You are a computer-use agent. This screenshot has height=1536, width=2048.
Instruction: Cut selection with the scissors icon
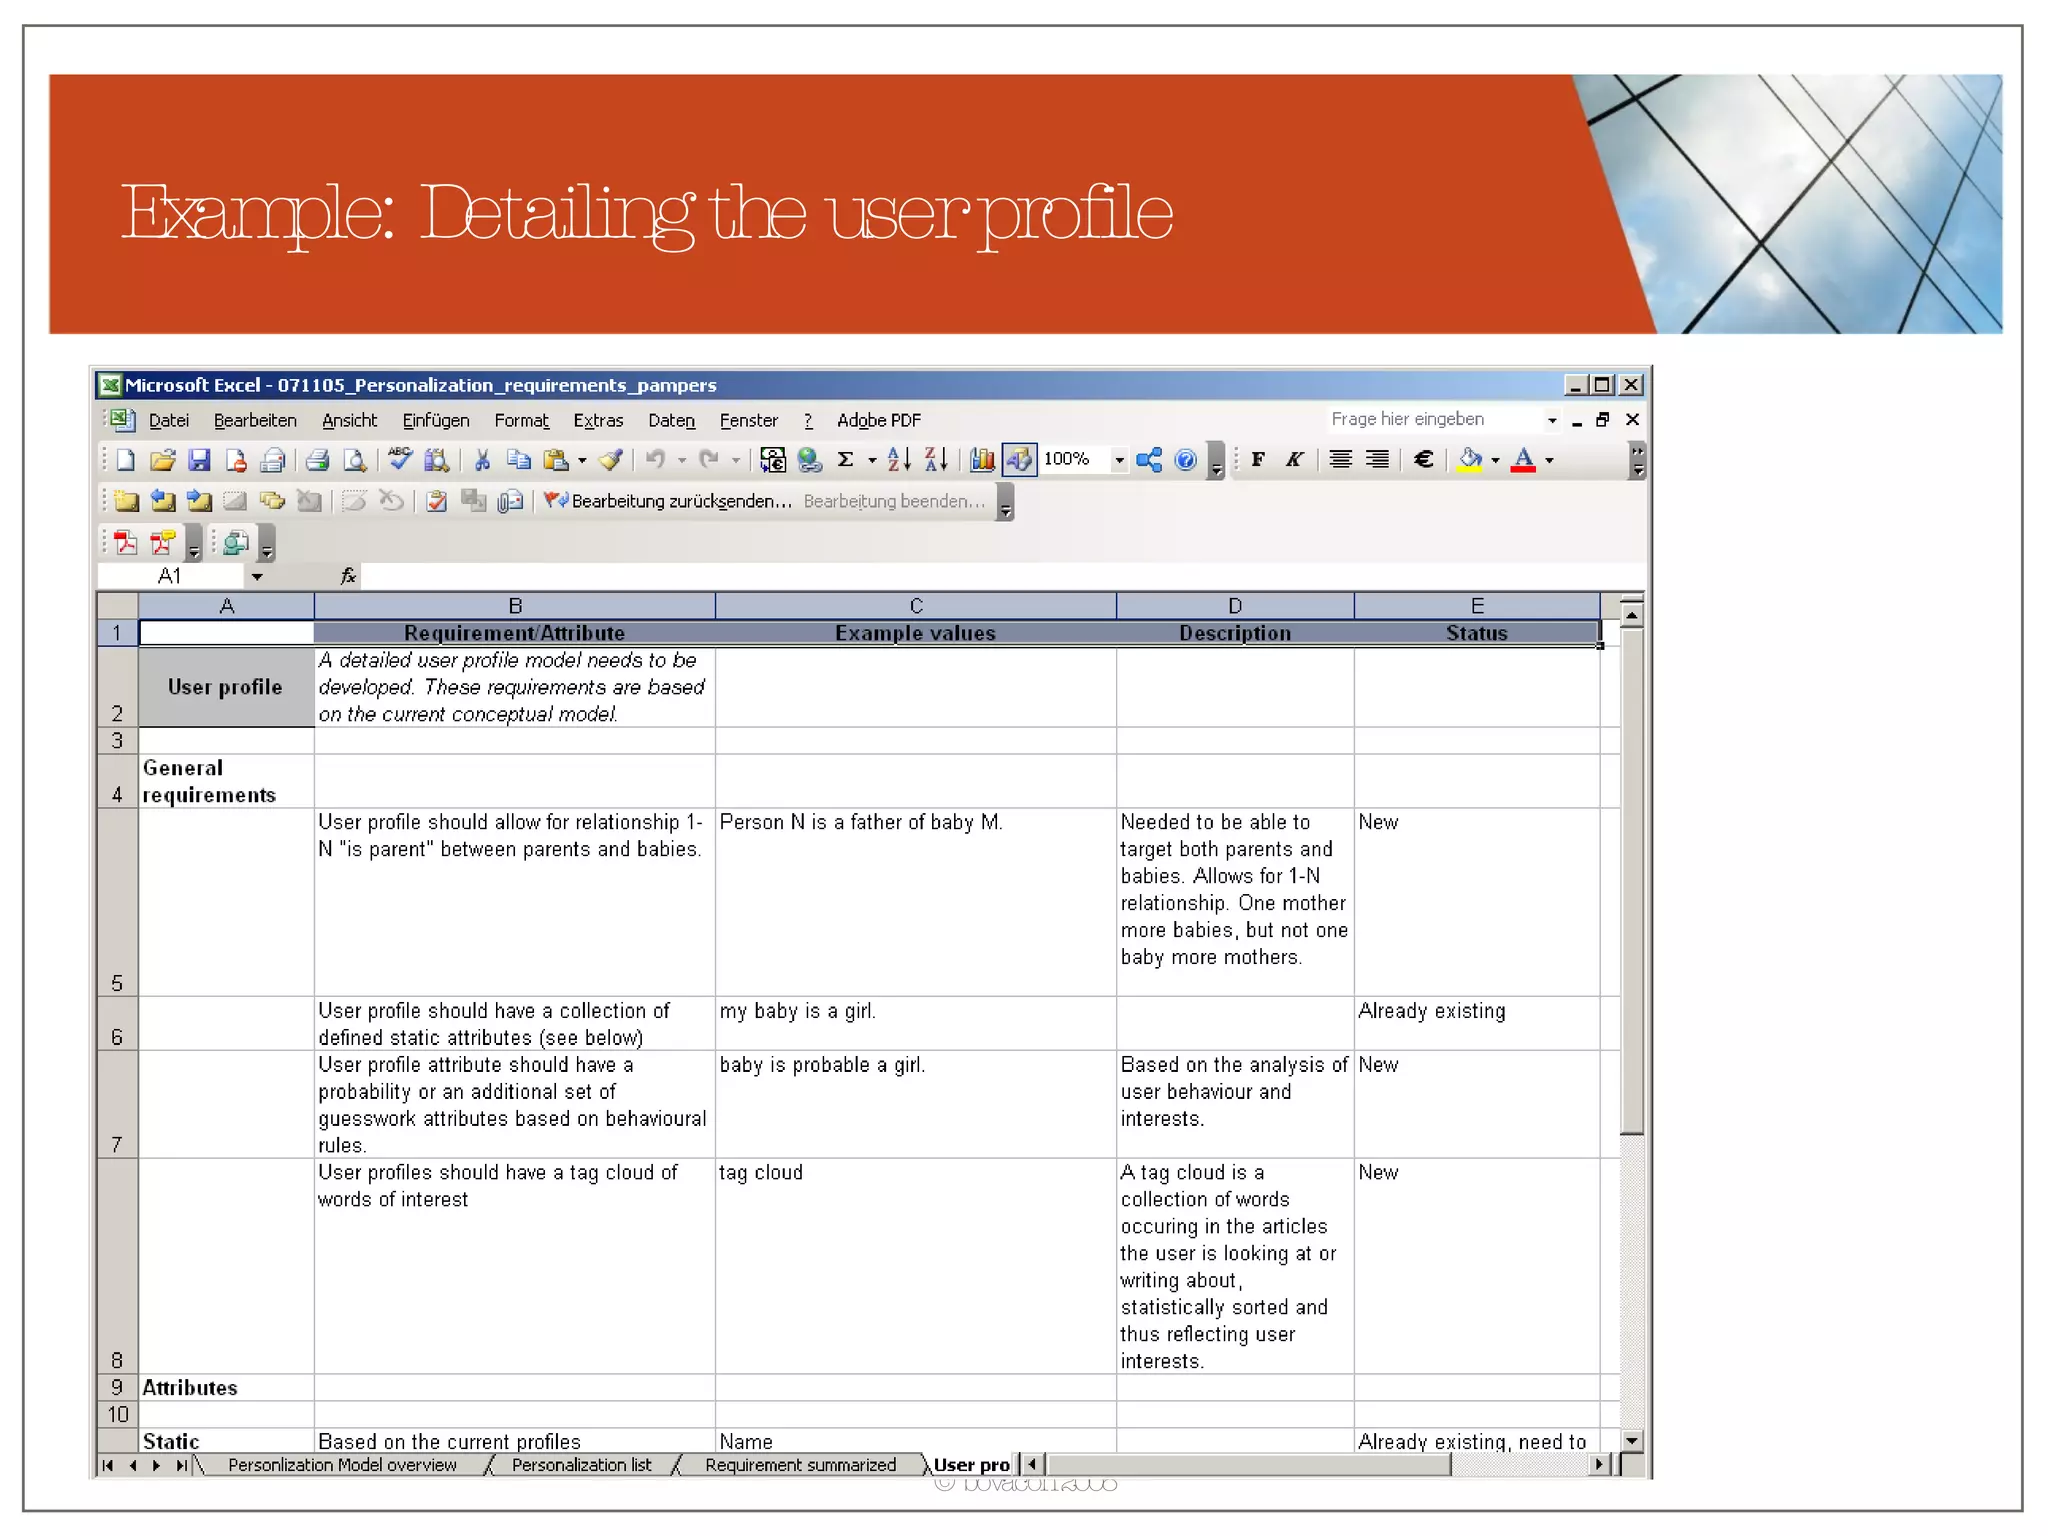click(x=482, y=460)
